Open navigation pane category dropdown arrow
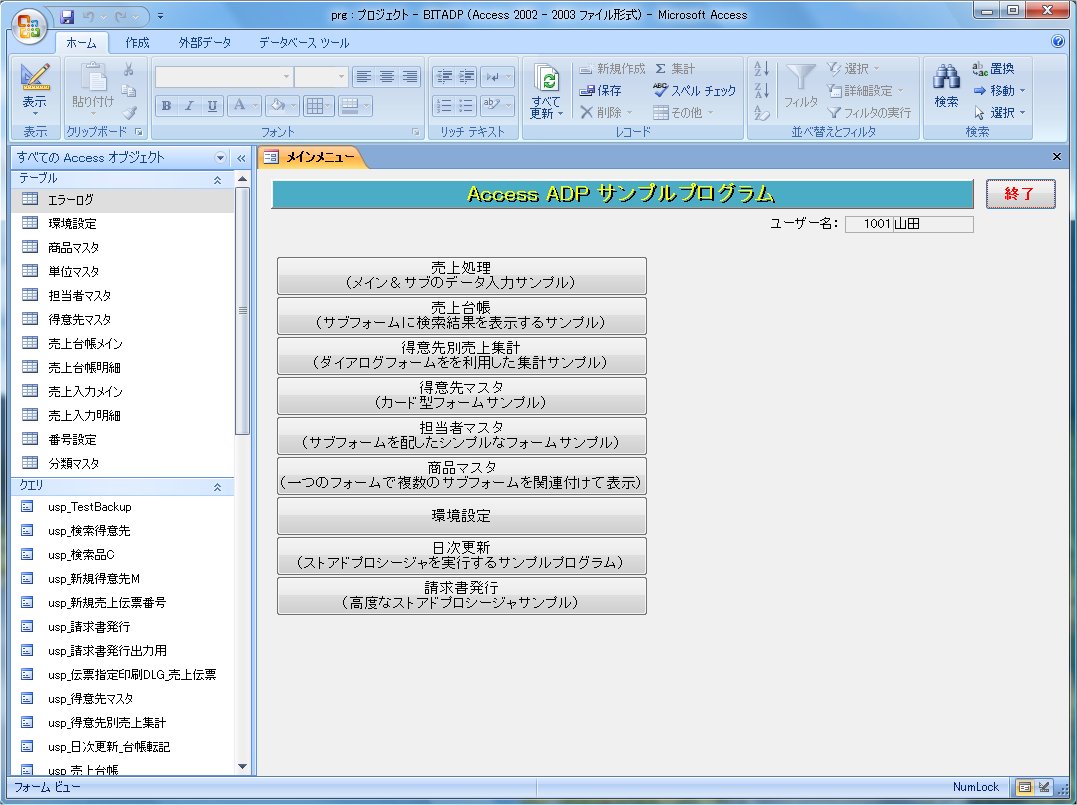This screenshot has width=1077, height=805. coord(220,158)
